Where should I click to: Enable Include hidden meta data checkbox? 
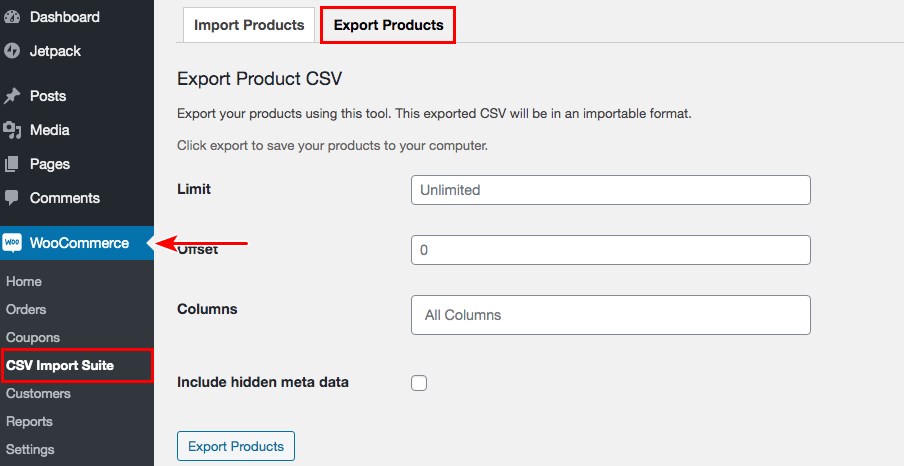click(x=419, y=383)
